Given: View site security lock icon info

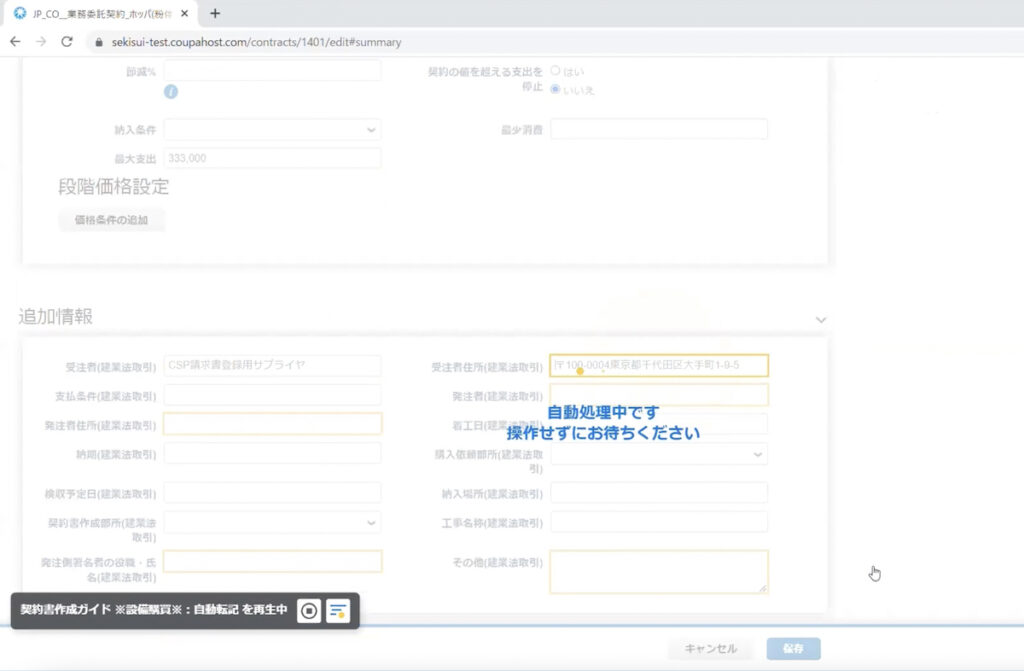Looking at the screenshot, I should [x=98, y=42].
